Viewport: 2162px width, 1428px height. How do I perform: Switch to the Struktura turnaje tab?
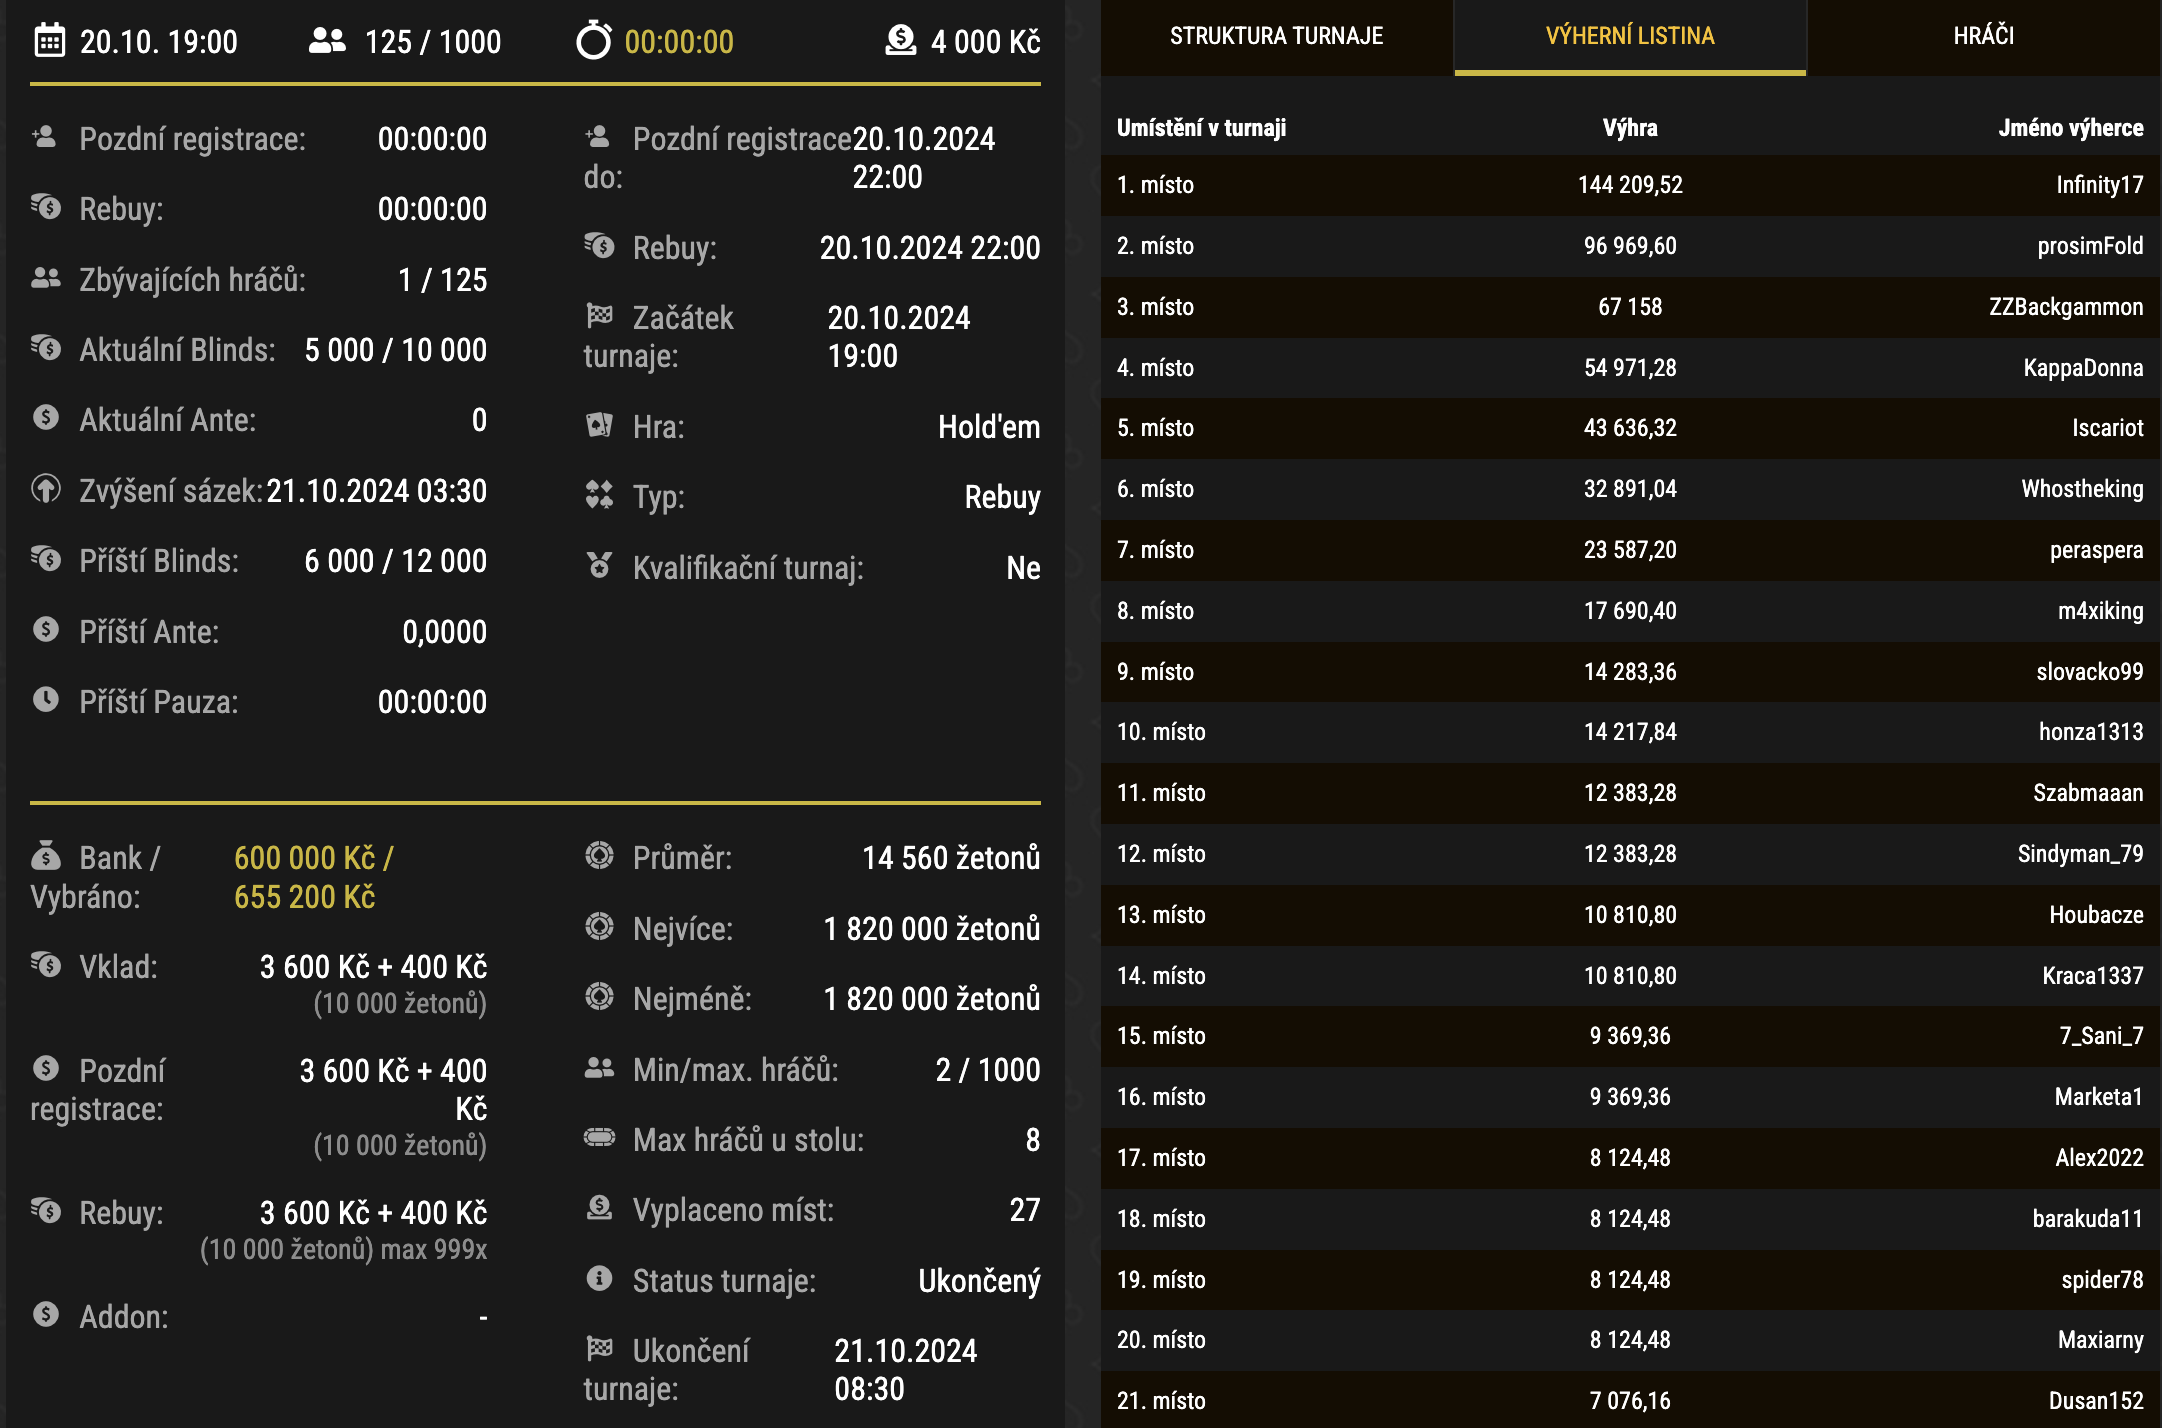(x=1276, y=36)
